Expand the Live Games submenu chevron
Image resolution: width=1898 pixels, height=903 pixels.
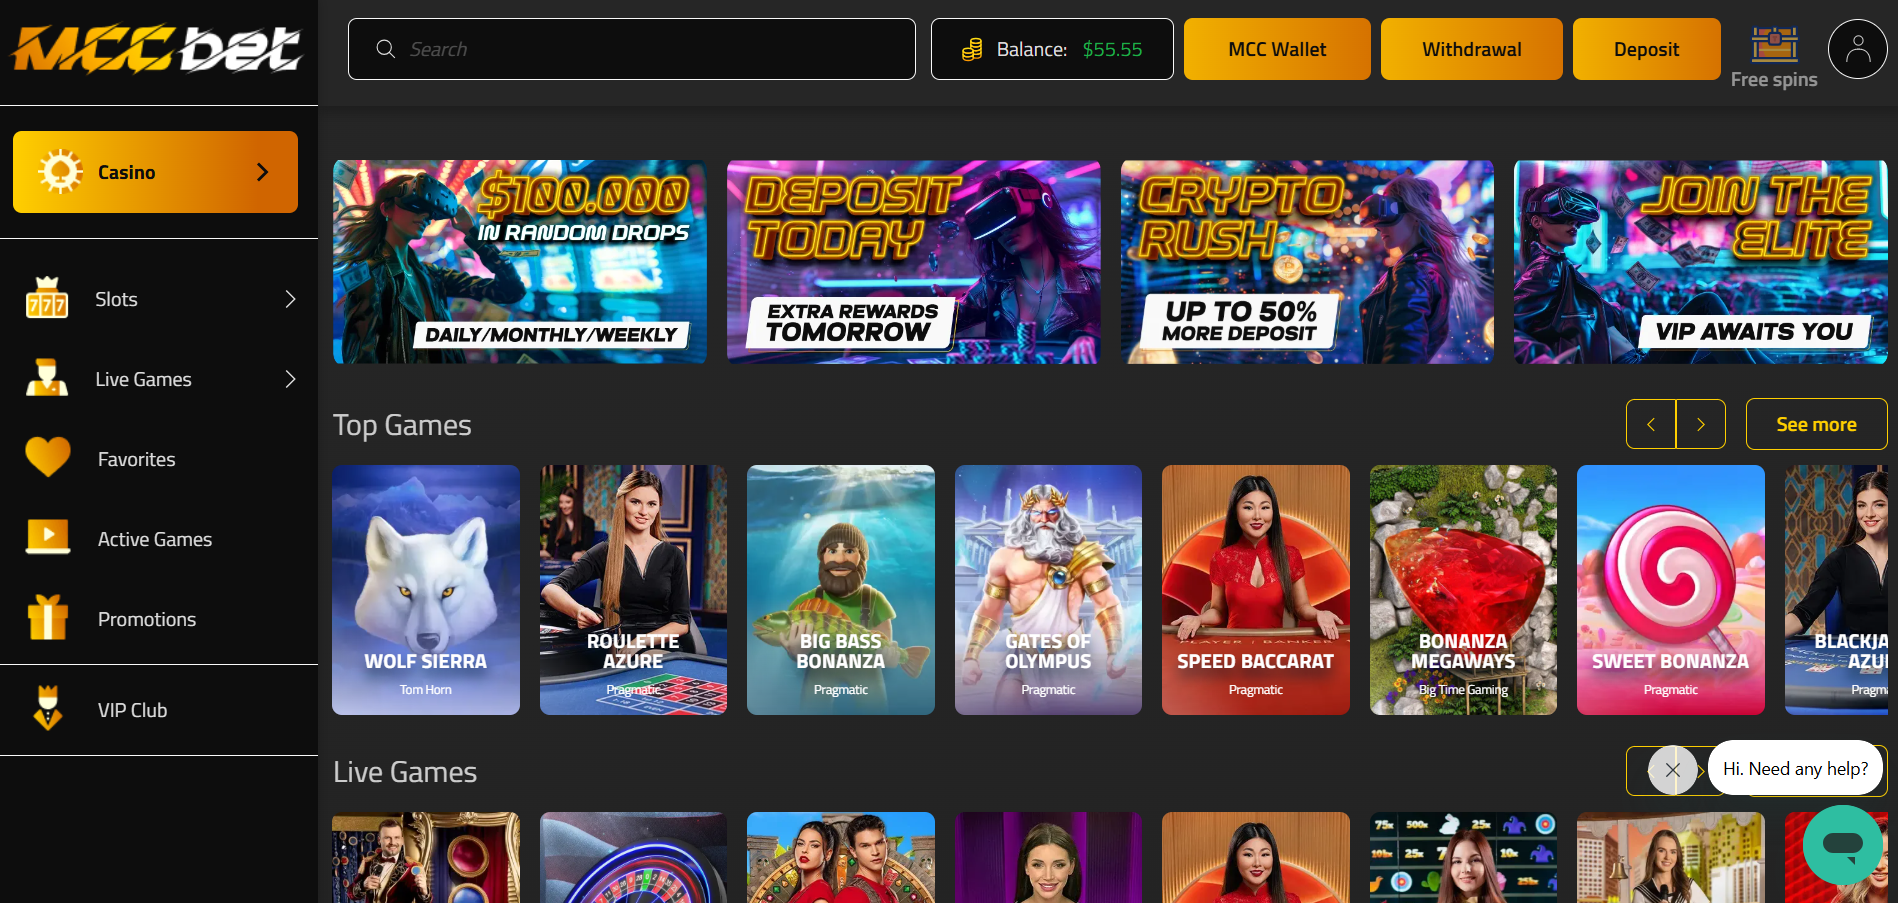290,379
